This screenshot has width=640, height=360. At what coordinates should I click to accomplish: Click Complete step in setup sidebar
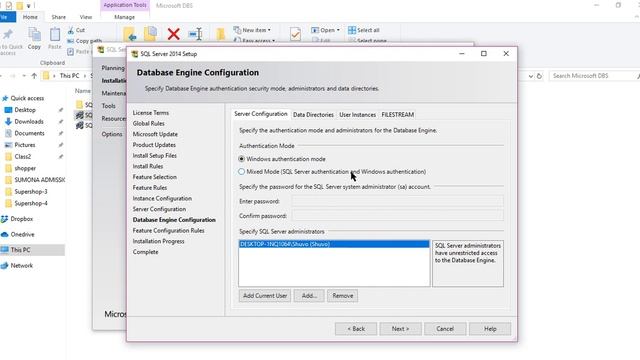tap(145, 252)
